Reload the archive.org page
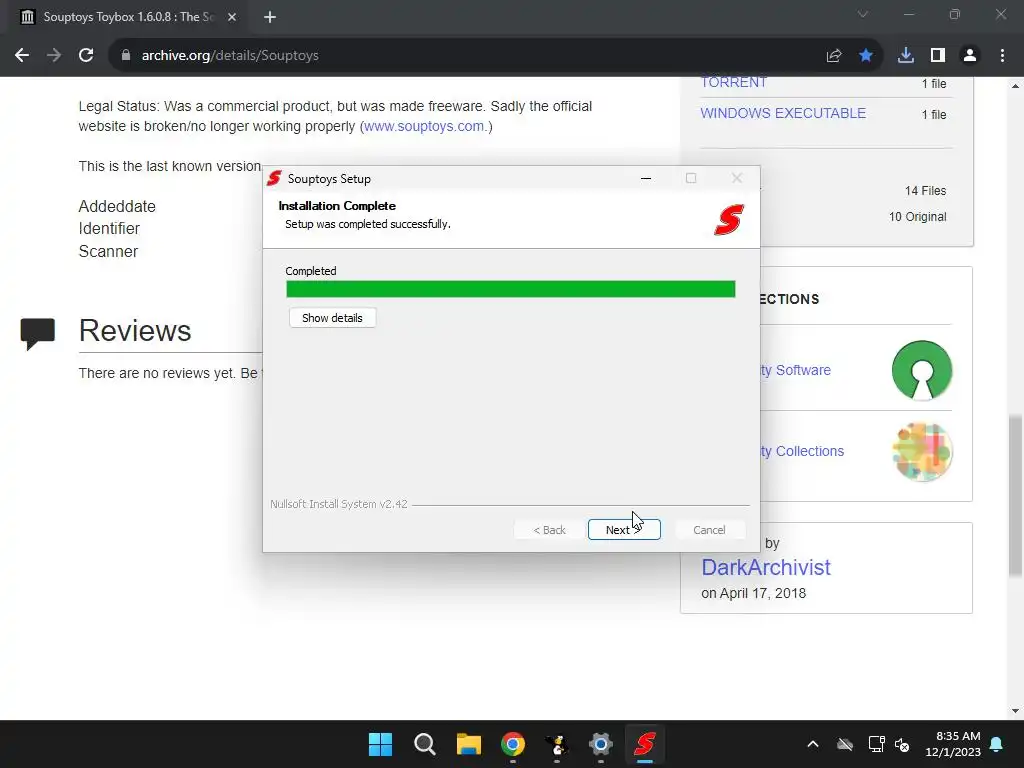The image size is (1024, 768). (86, 56)
